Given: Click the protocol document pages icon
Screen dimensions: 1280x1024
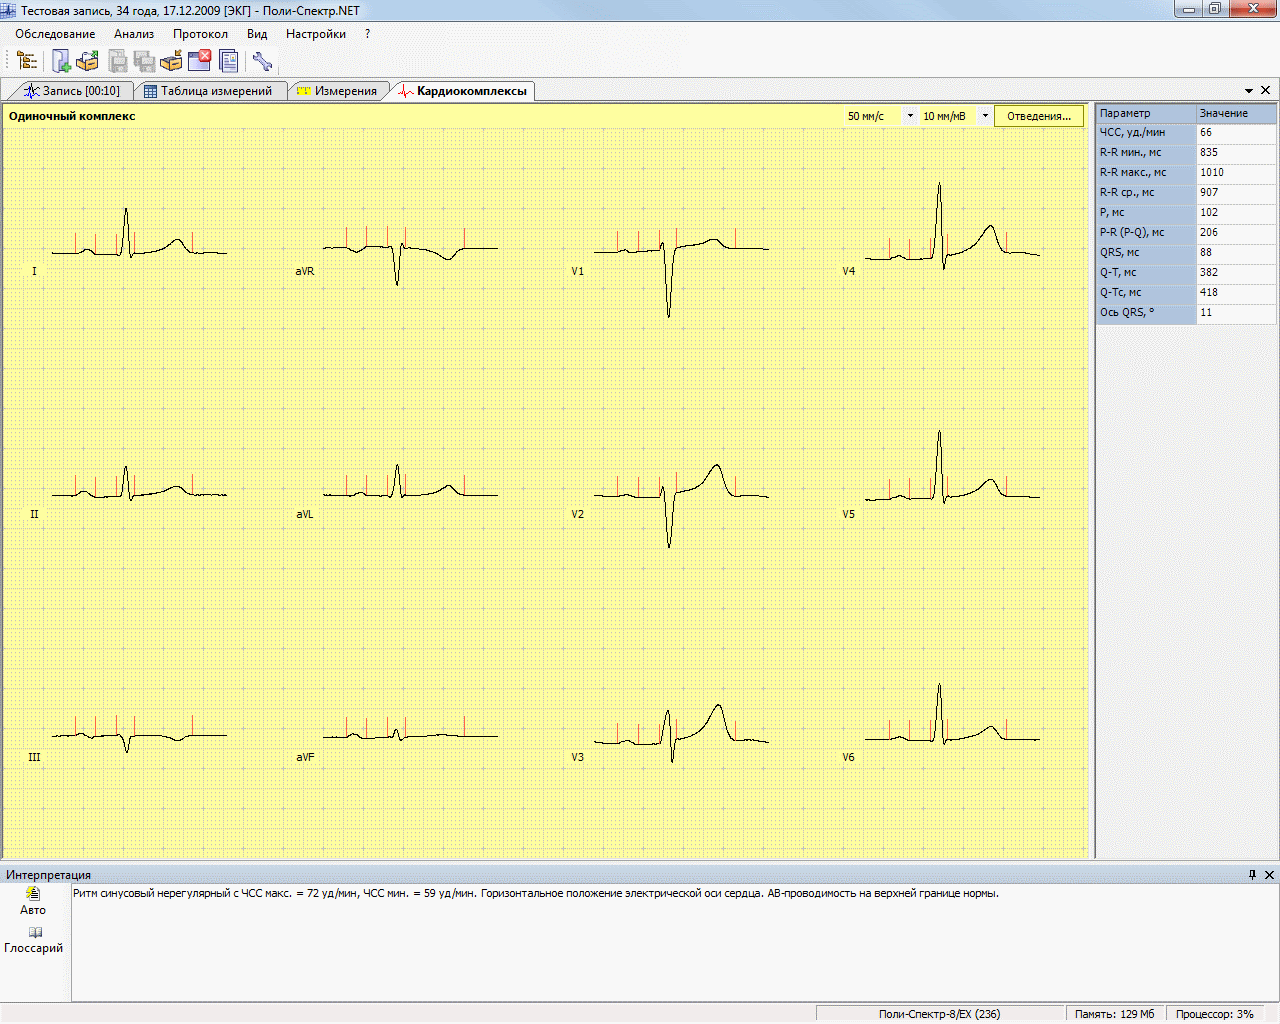Looking at the screenshot, I should (x=229, y=62).
